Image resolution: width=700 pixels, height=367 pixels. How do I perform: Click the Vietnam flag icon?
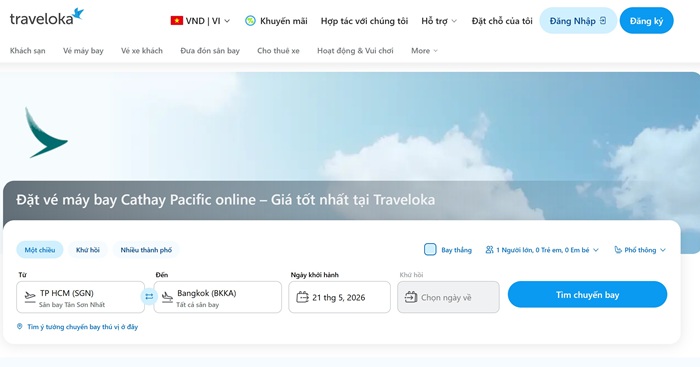tap(176, 21)
